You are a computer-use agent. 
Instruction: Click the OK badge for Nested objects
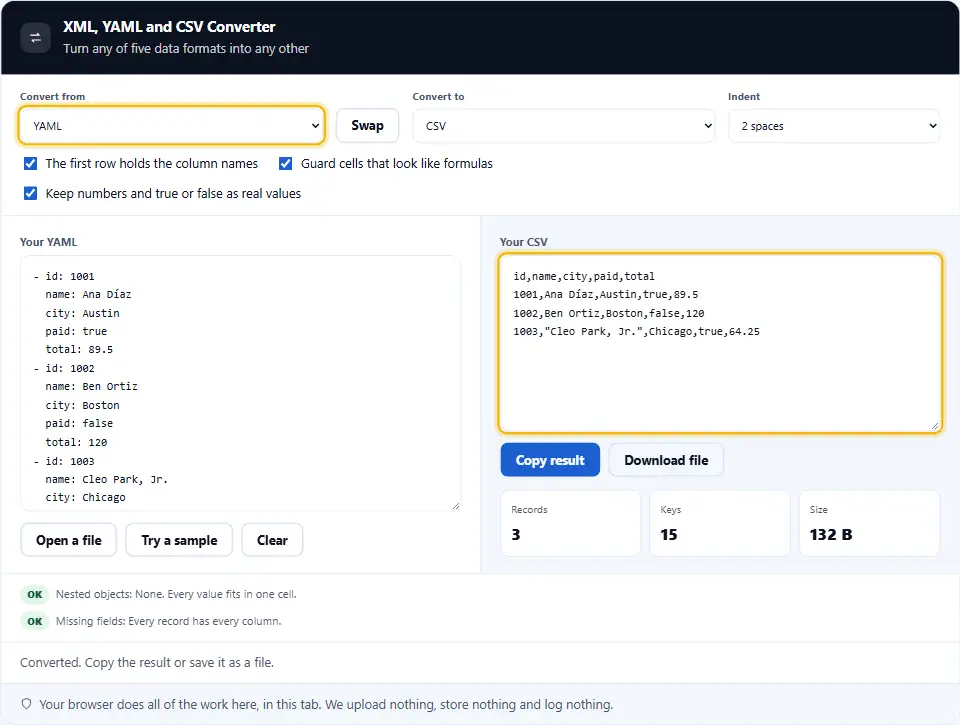35,594
